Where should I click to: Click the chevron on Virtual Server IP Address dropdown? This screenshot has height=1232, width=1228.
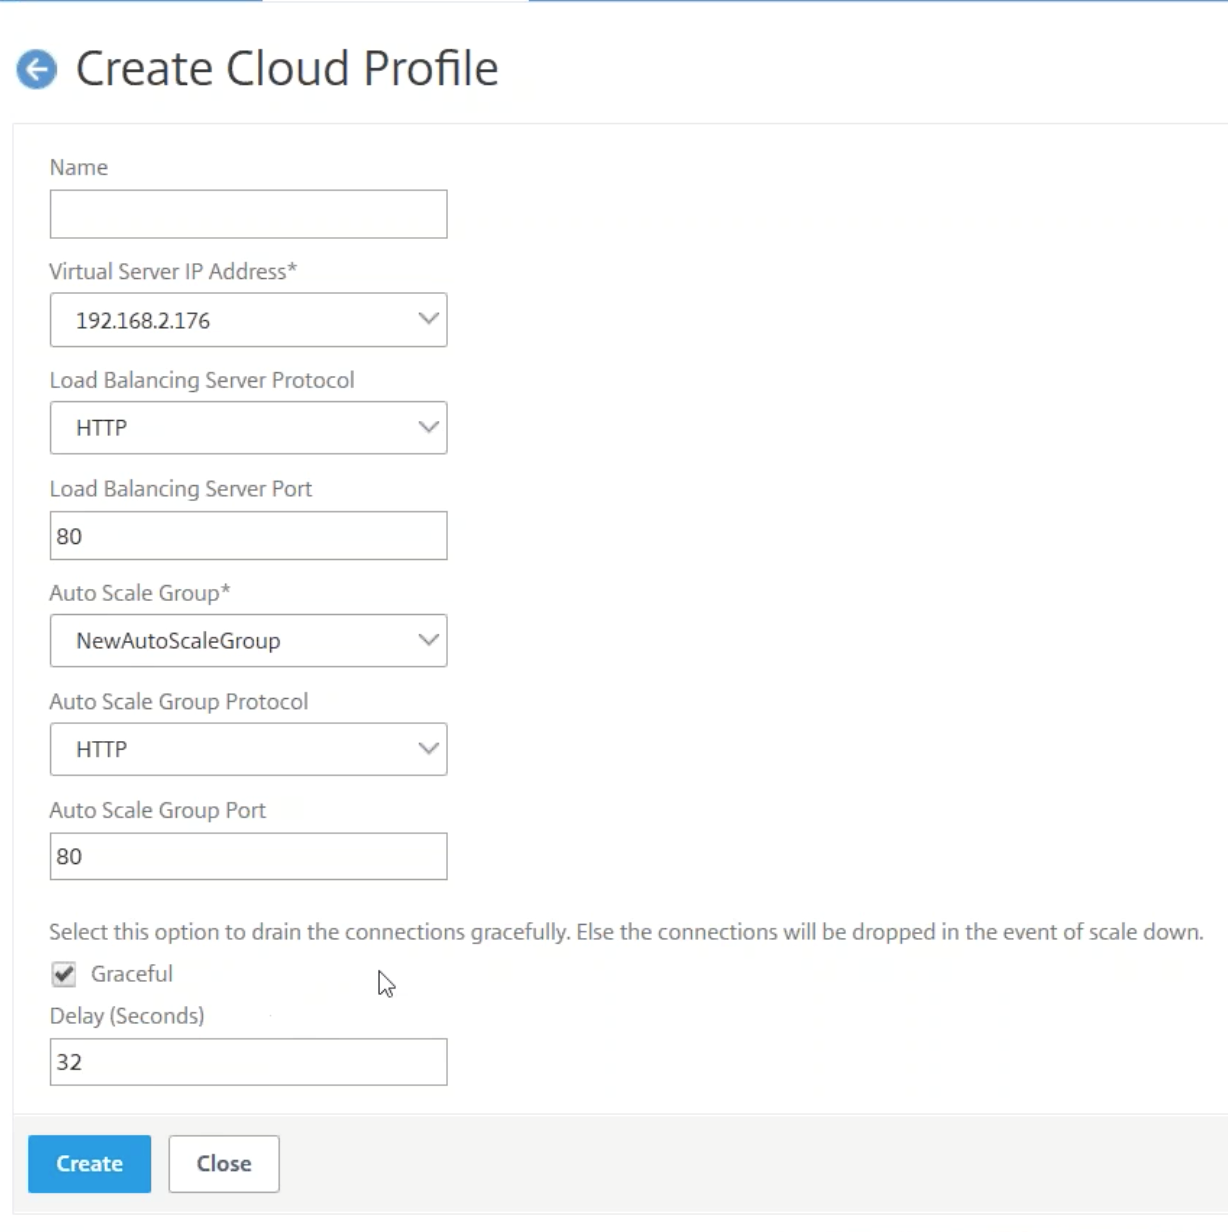pos(428,320)
